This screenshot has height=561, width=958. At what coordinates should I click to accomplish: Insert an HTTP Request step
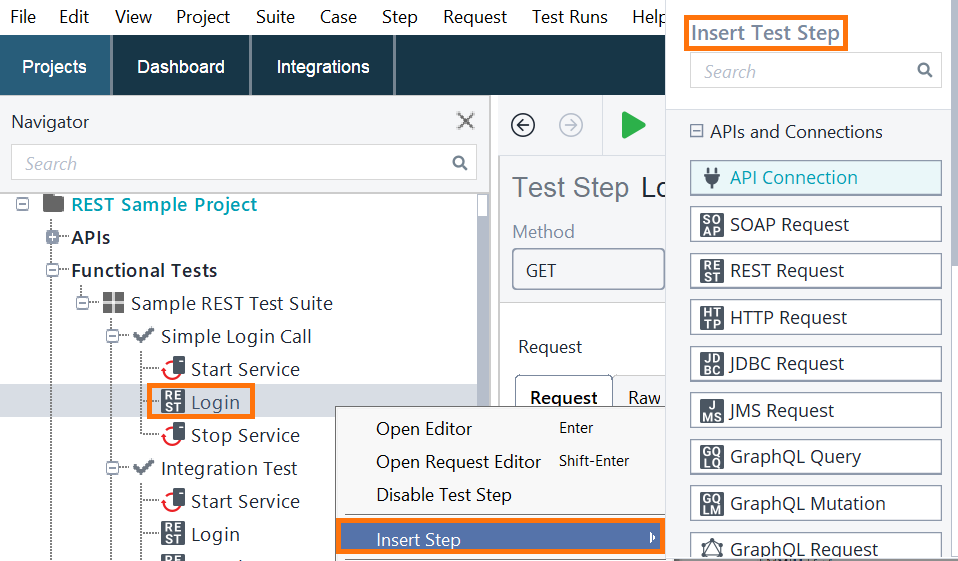point(815,317)
